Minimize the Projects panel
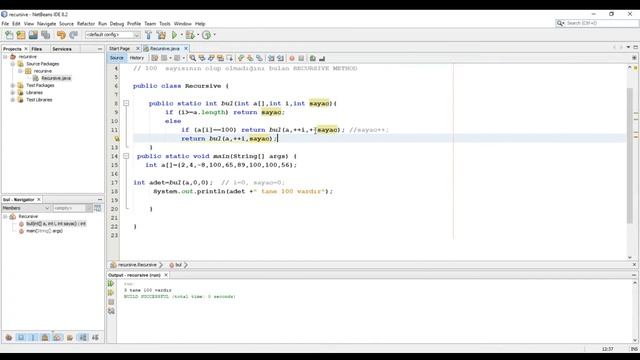Screen dimensions: 640x360 pos(100,49)
